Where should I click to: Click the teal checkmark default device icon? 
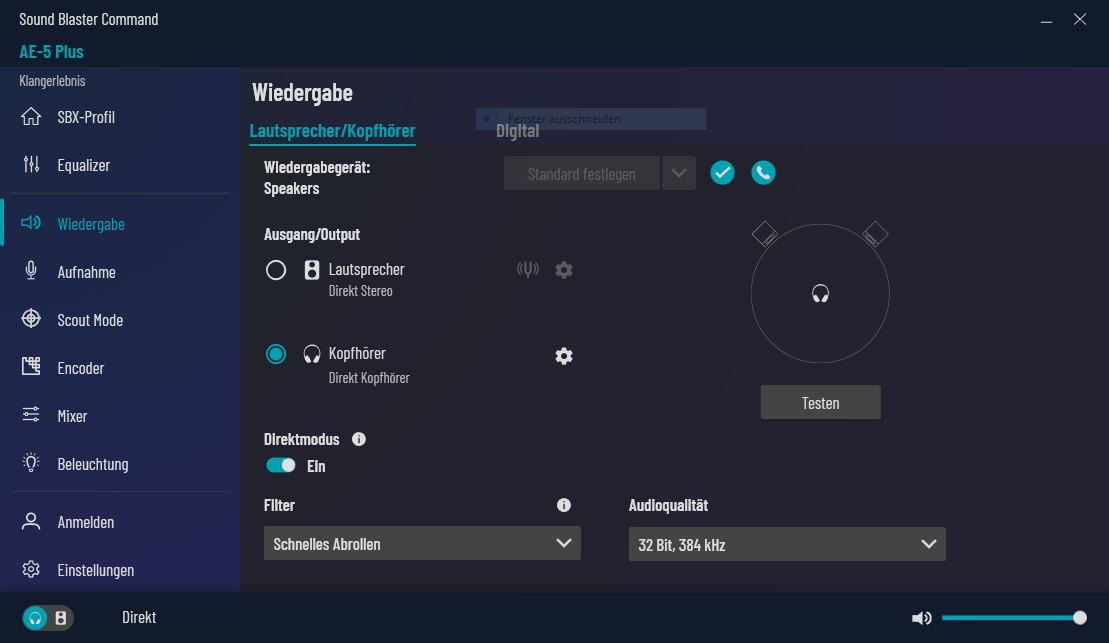pos(722,173)
